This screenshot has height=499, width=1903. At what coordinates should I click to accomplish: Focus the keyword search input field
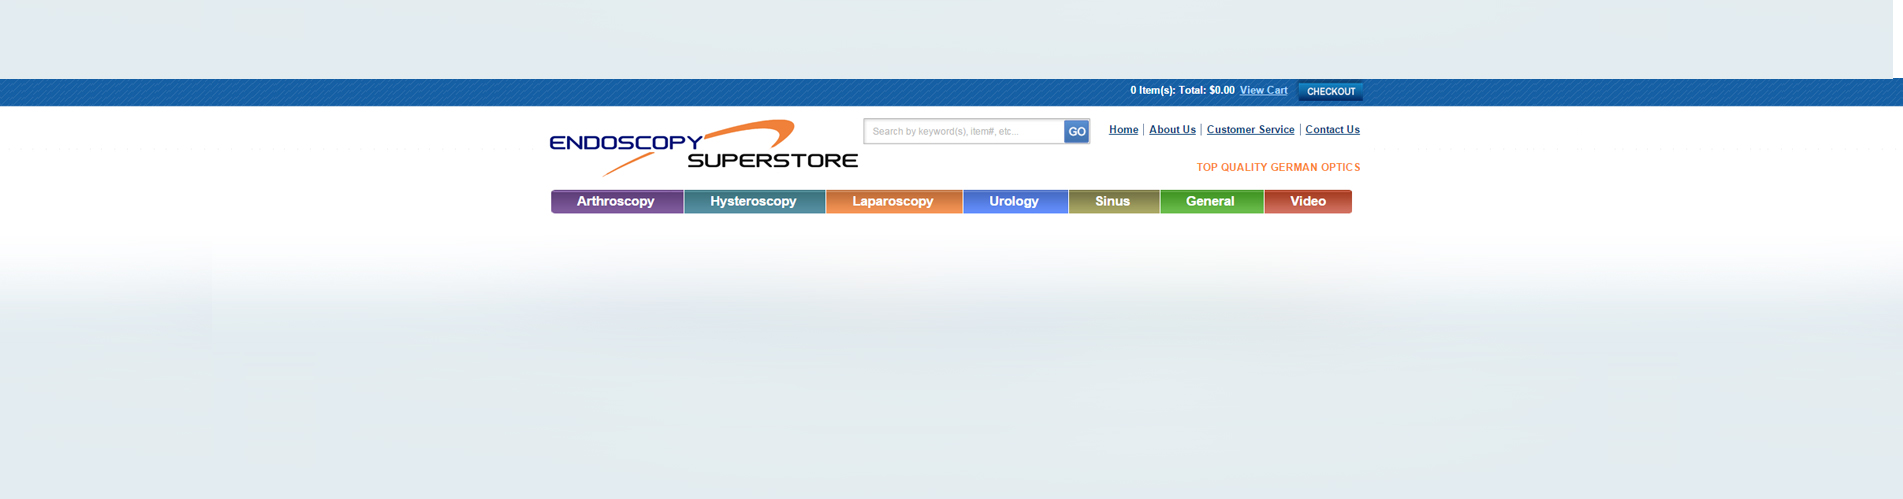pyautogui.click(x=964, y=131)
